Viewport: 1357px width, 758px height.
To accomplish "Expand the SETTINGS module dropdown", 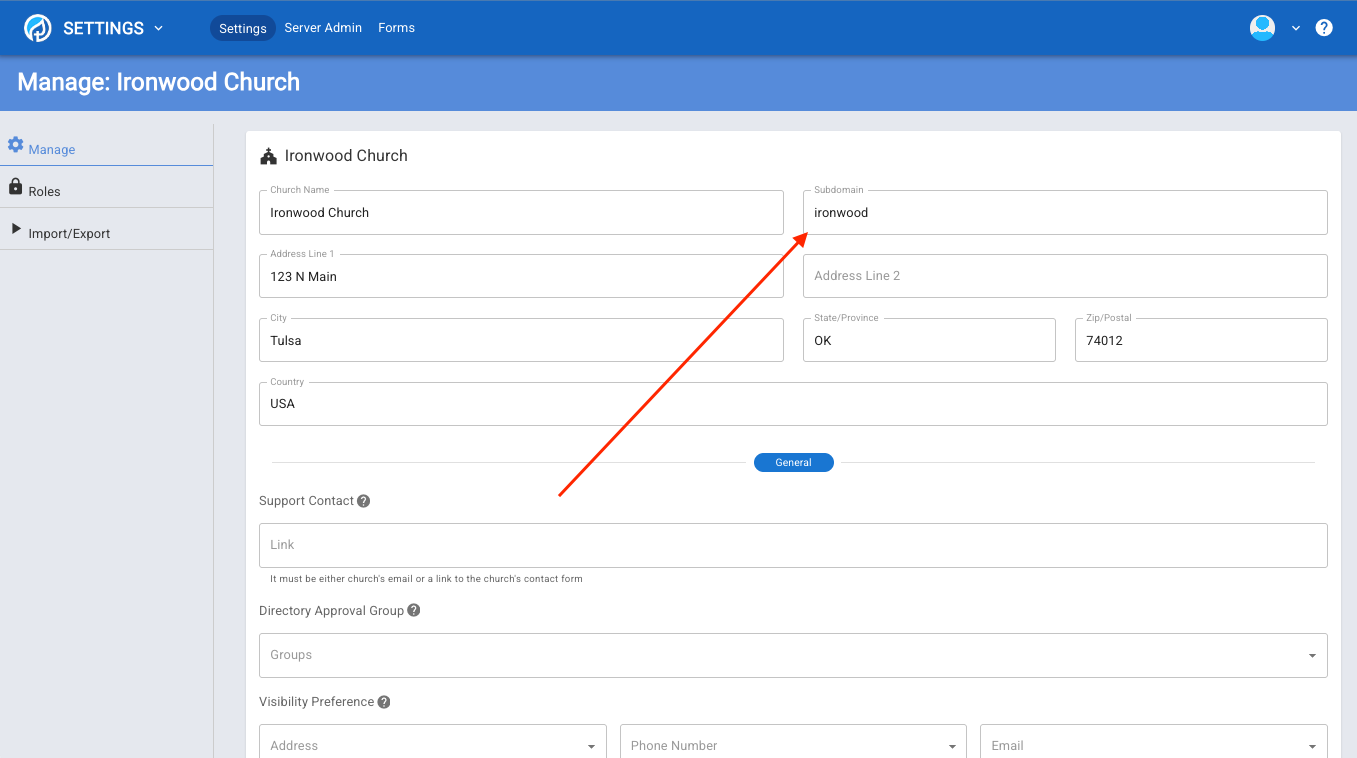I will coord(158,28).
